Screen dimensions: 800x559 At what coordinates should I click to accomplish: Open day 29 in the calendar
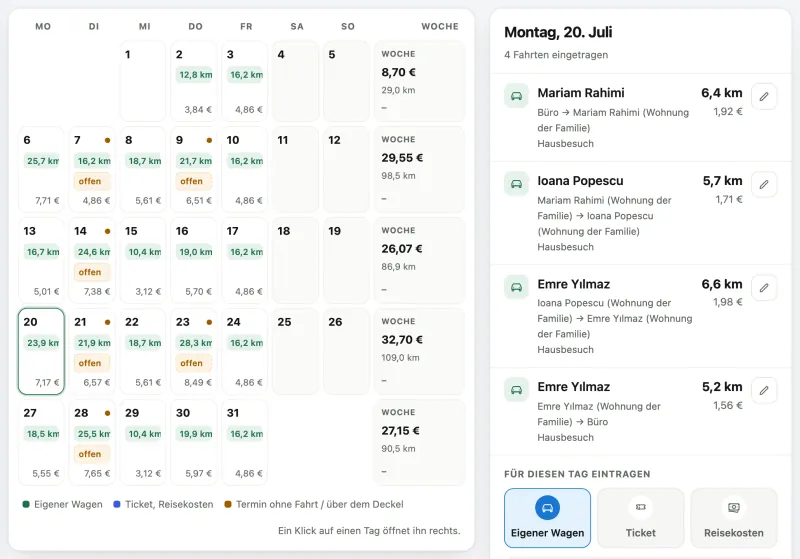143,442
